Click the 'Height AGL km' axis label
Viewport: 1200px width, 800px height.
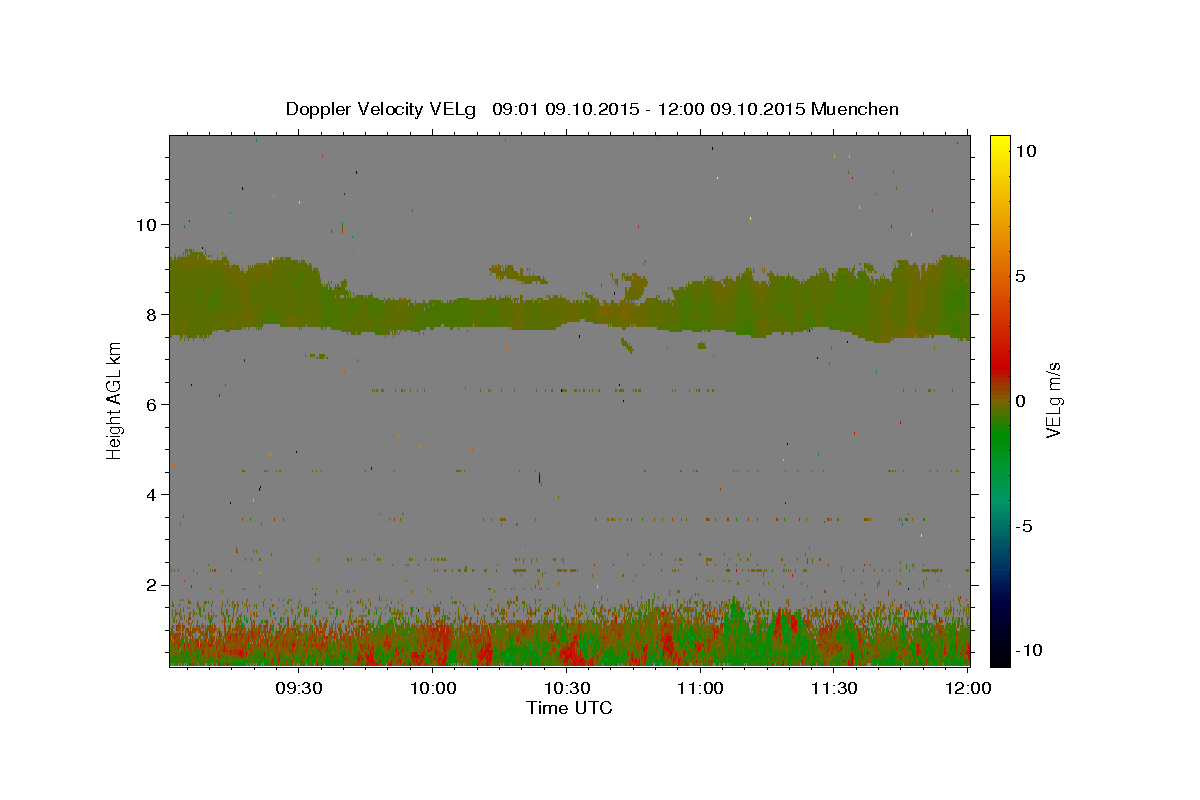(114, 401)
